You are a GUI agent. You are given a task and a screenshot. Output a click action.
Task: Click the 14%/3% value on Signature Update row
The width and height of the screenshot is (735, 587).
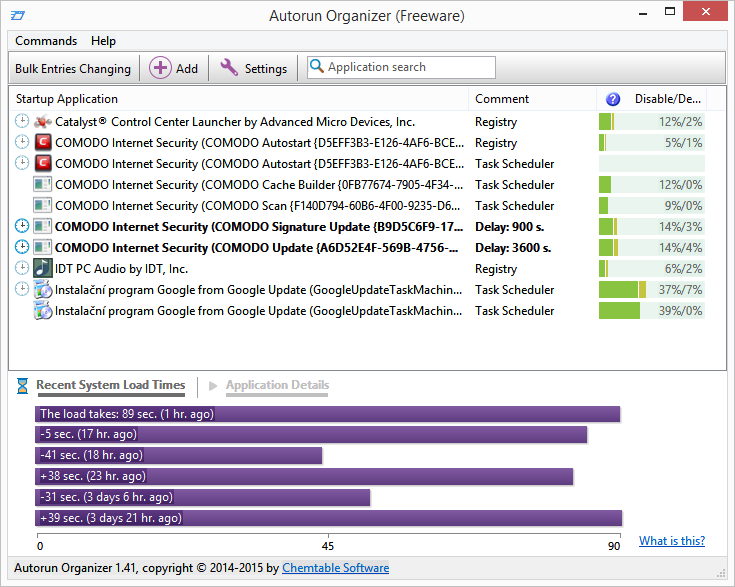click(681, 227)
